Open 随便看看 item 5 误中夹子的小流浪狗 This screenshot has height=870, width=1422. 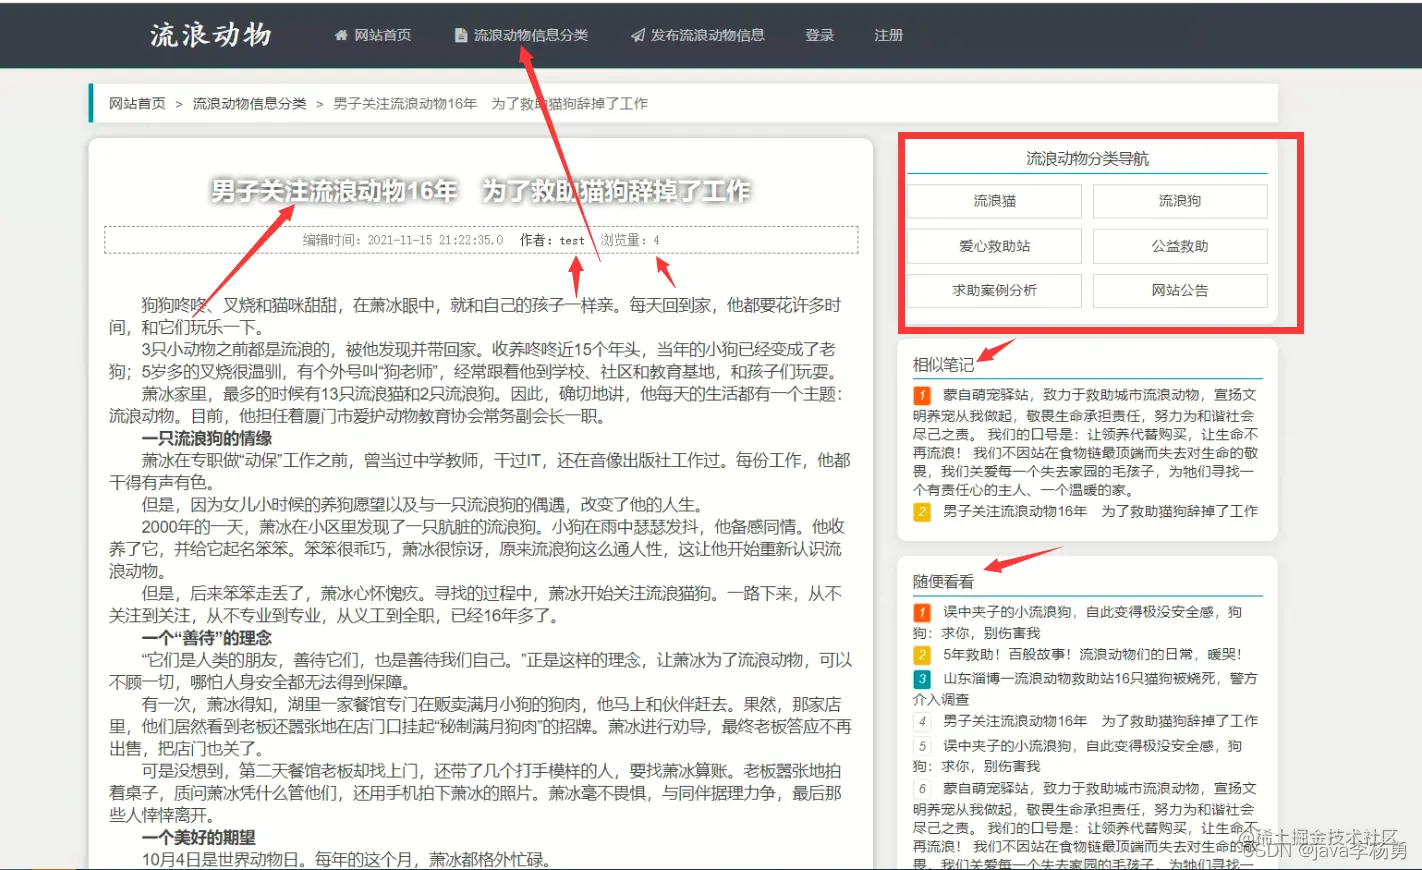[1078, 756]
